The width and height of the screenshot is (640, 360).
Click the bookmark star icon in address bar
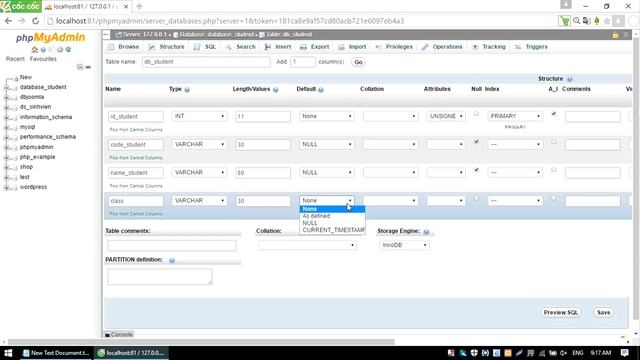click(x=607, y=21)
